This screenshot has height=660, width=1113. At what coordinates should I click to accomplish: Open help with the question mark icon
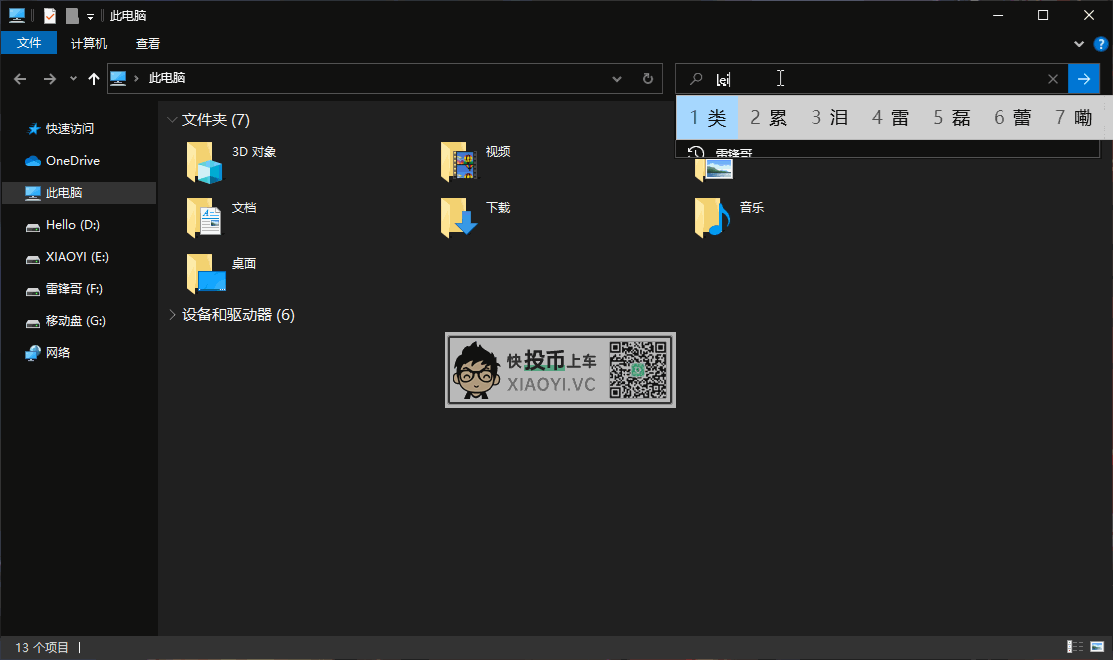click(x=1101, y=44)
